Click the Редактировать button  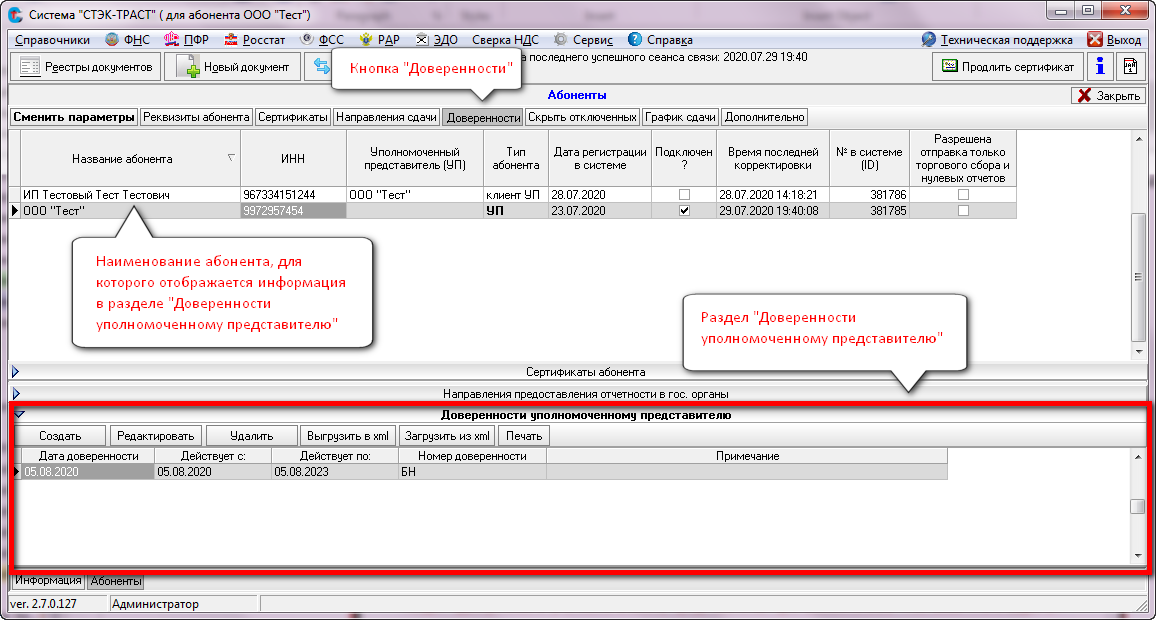point(156,436)
